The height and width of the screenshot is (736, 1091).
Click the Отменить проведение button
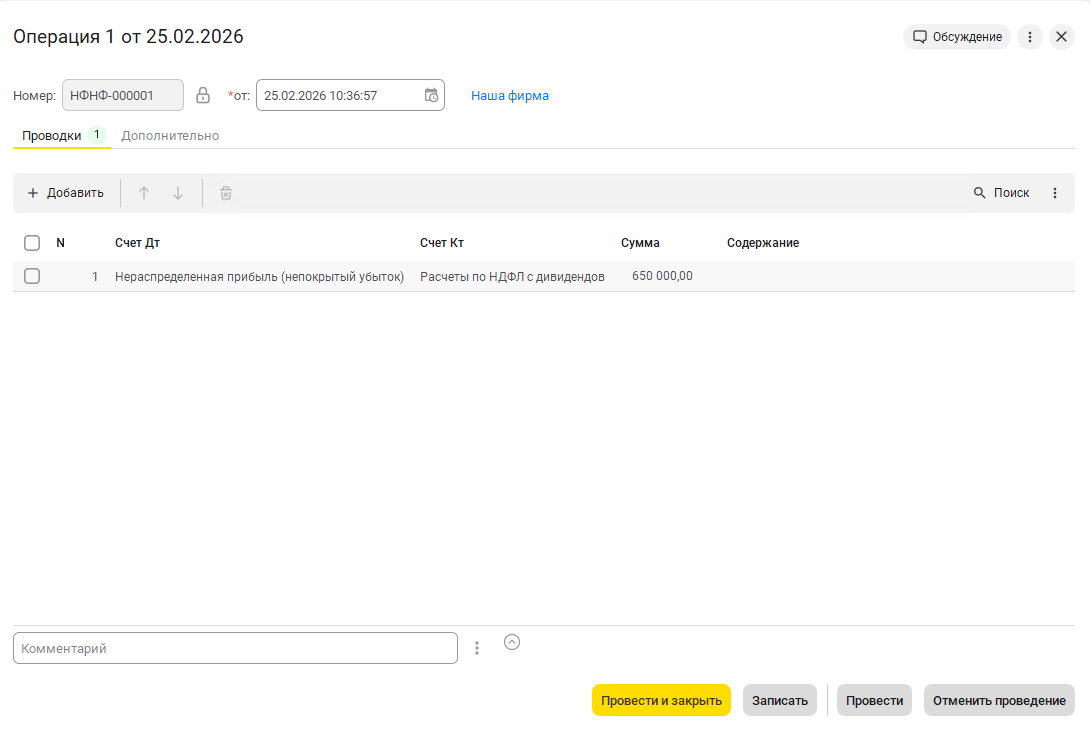(x=999, y=700)
